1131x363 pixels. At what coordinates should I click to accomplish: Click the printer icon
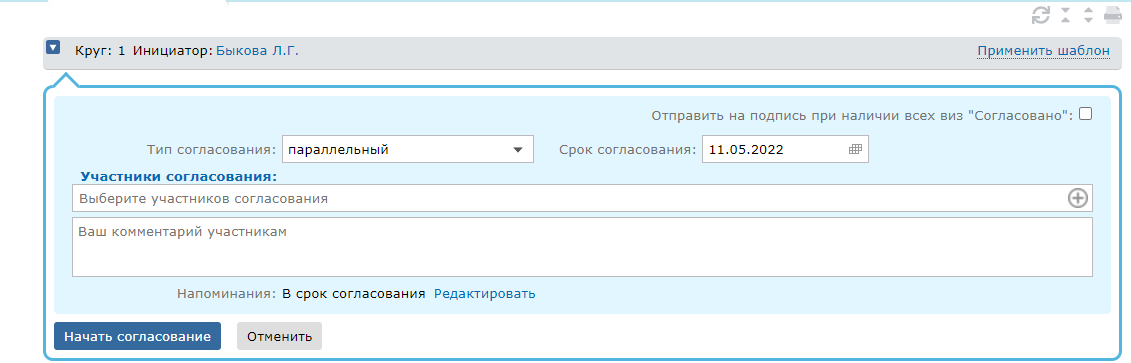click(1112, 16)
